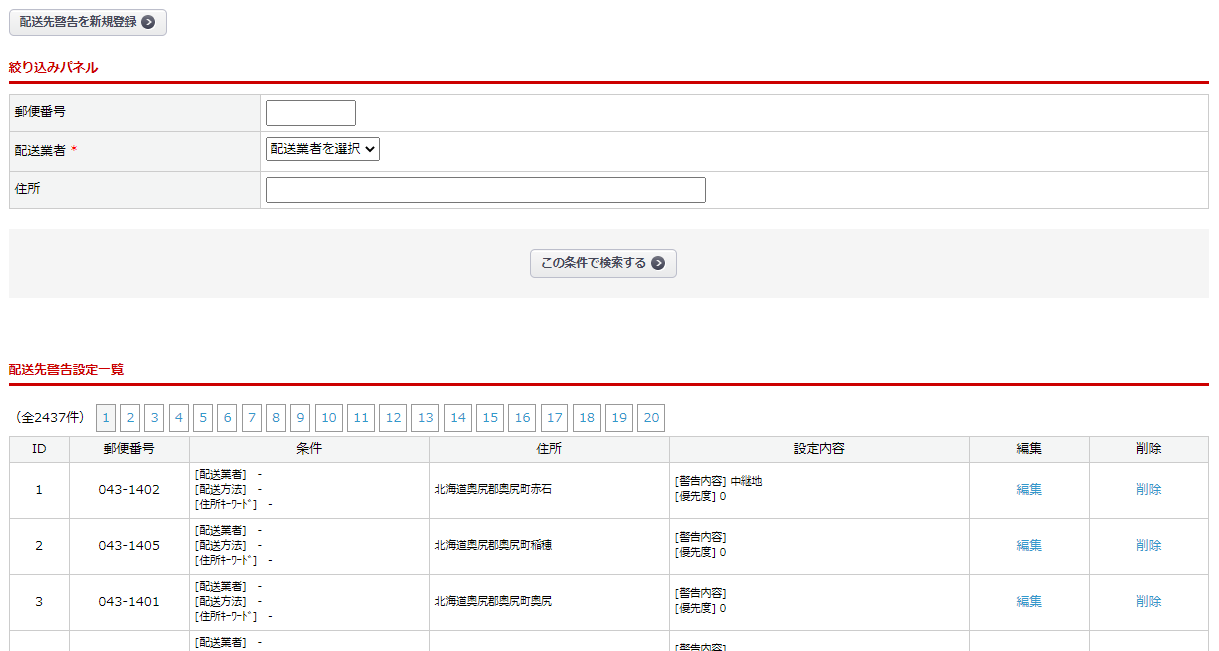Click arrow icon on 新規登録 button
This screenshot has height=651, width=1219.
148,22
